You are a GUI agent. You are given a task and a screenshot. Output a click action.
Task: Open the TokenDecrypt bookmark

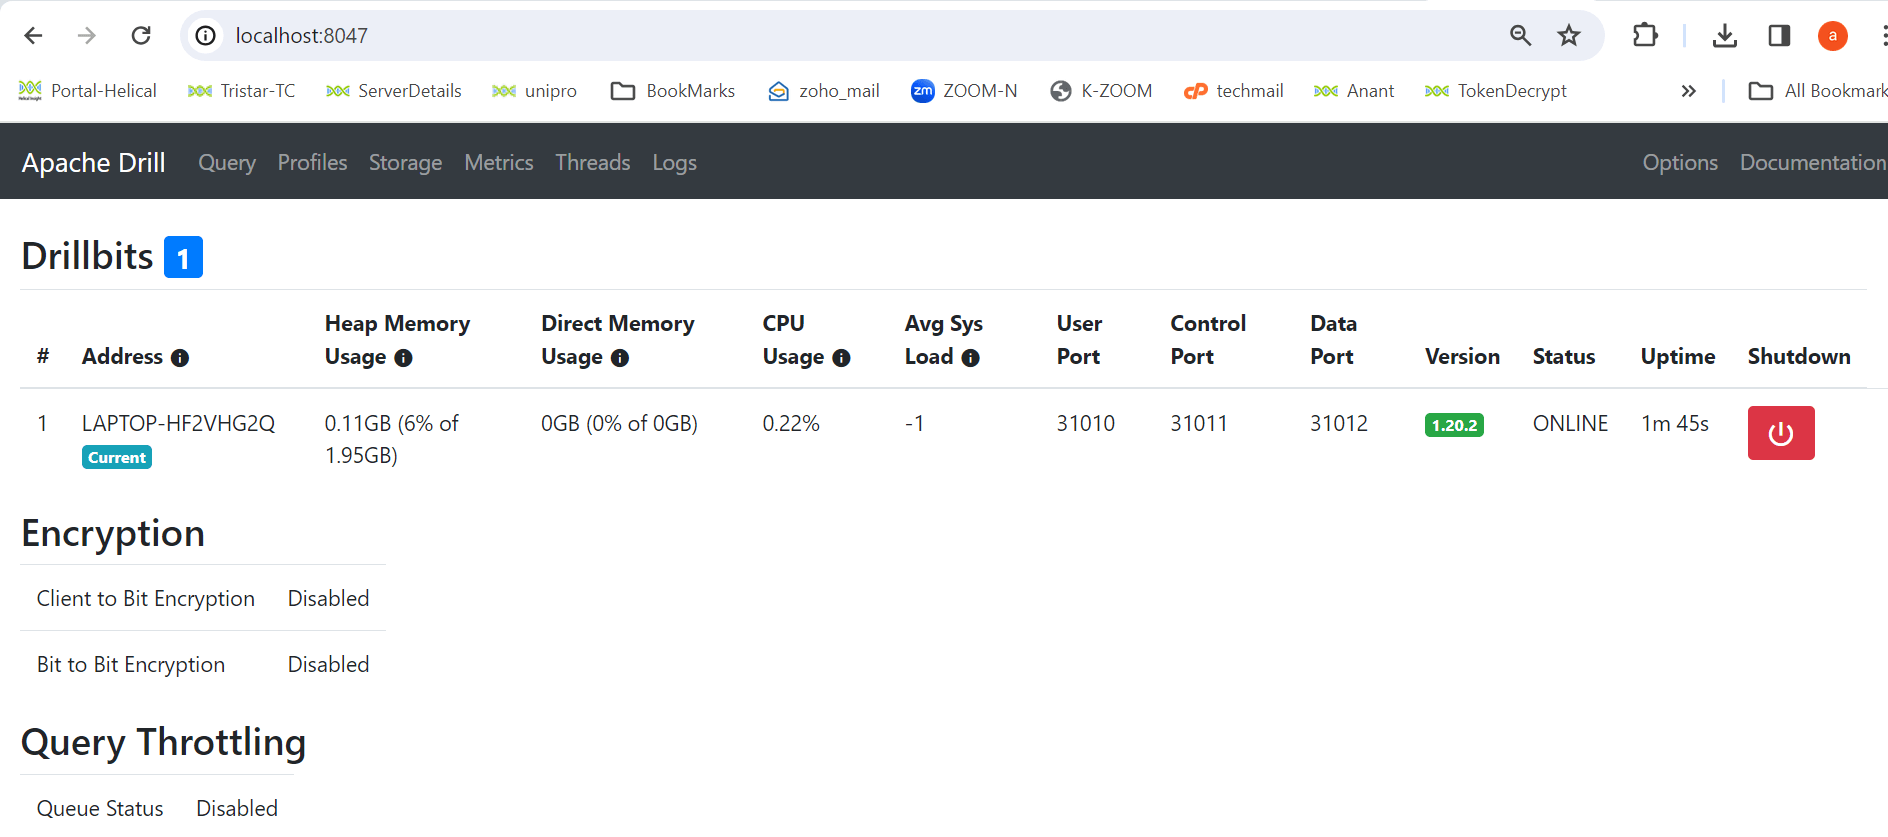coord(1496,91)
